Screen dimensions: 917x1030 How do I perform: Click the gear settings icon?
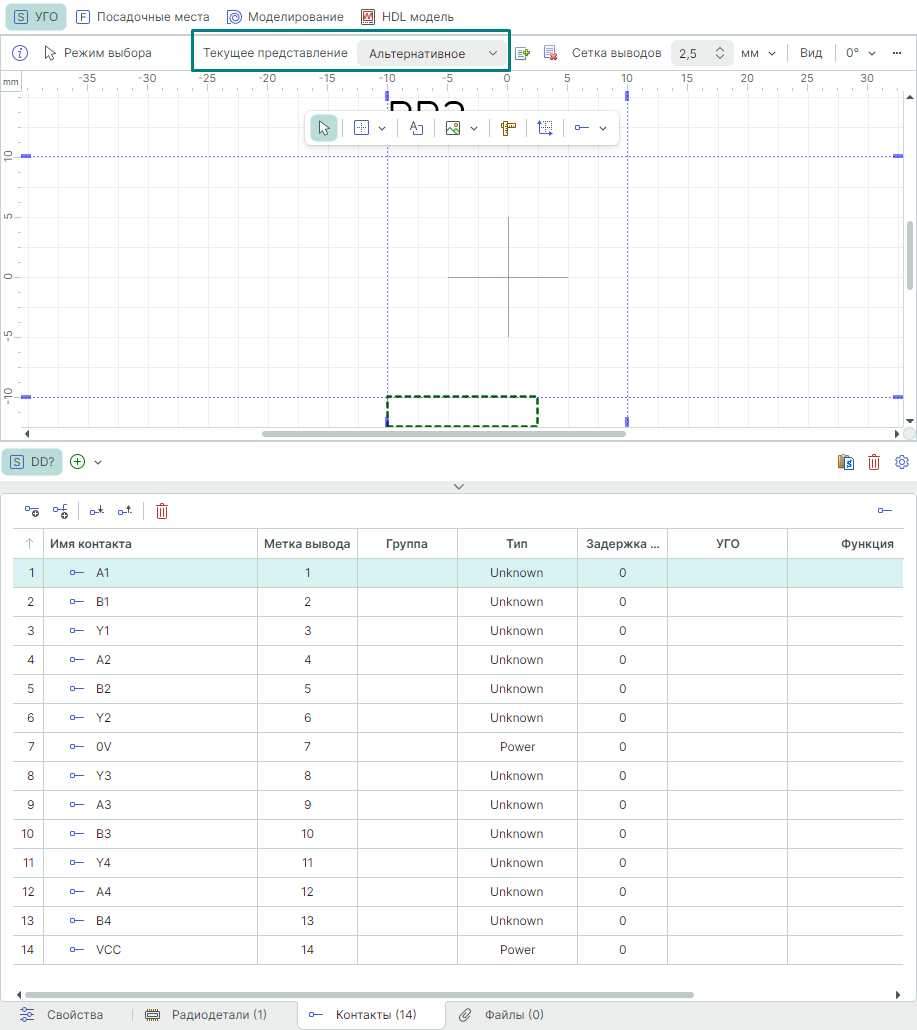[901, 462]
